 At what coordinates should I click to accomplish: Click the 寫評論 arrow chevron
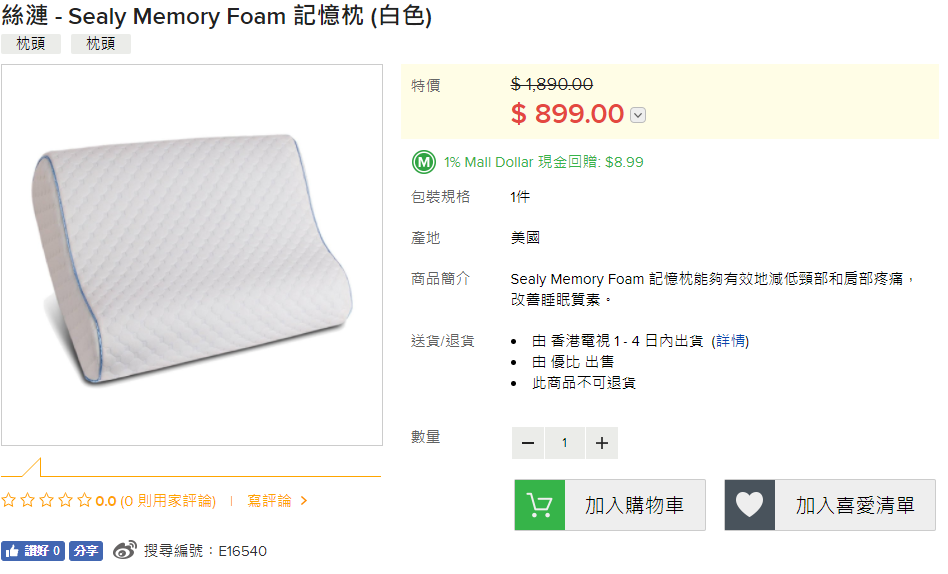pos(304,501)
